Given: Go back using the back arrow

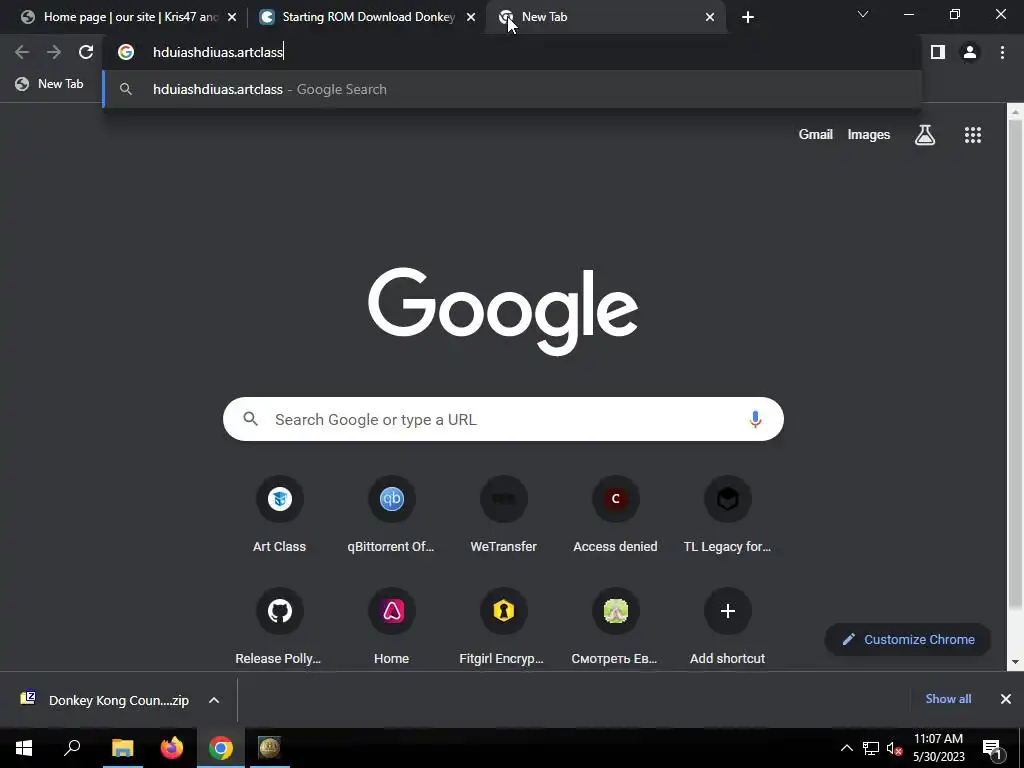Looking at the screenshot, I should [22, 52].
